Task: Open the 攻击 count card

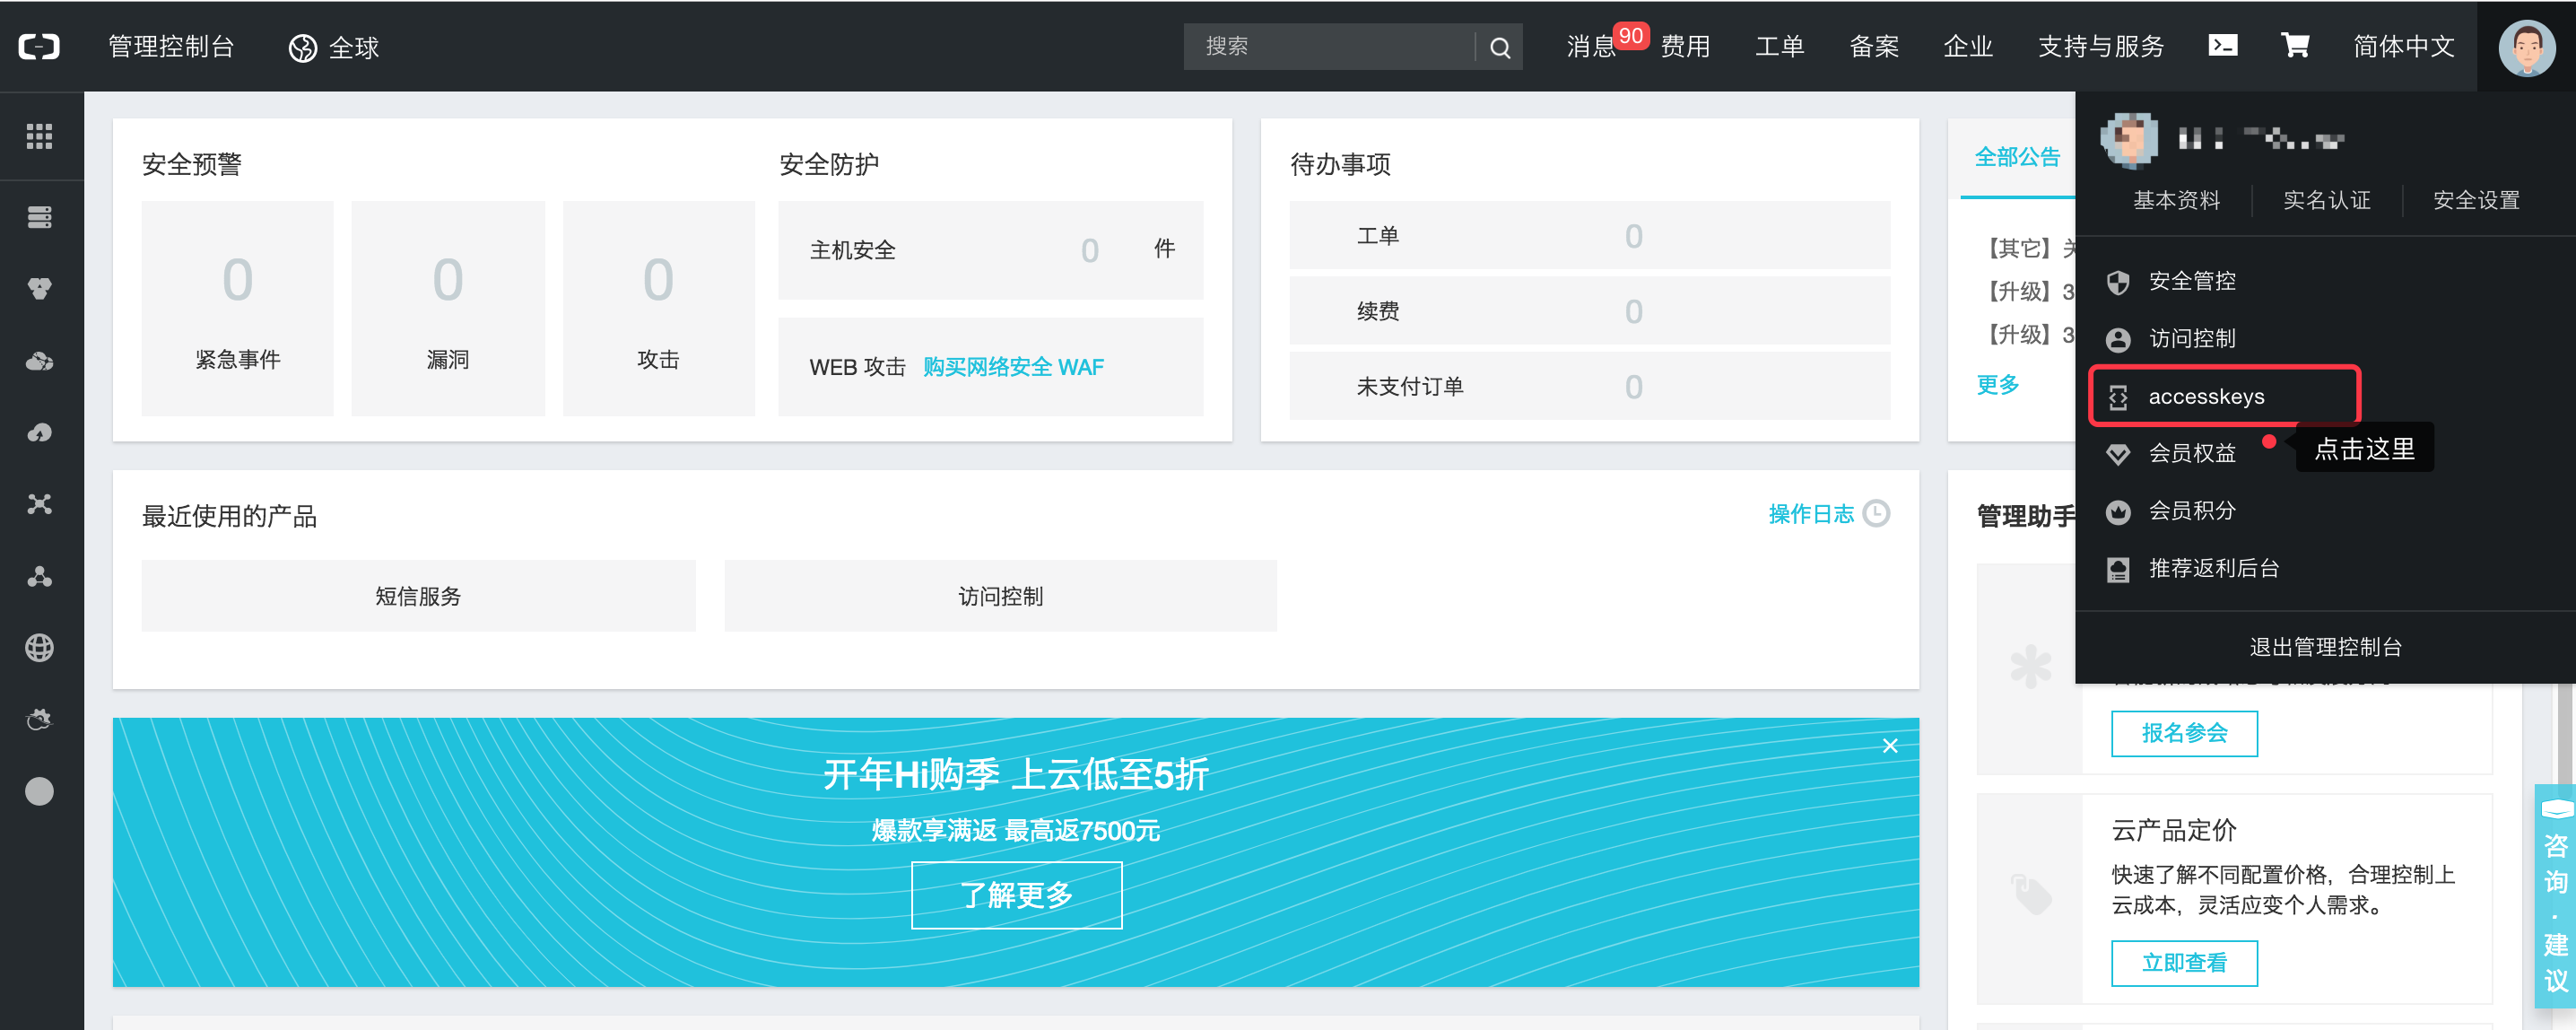Action: pyautogui.click(x=658, y=308)
